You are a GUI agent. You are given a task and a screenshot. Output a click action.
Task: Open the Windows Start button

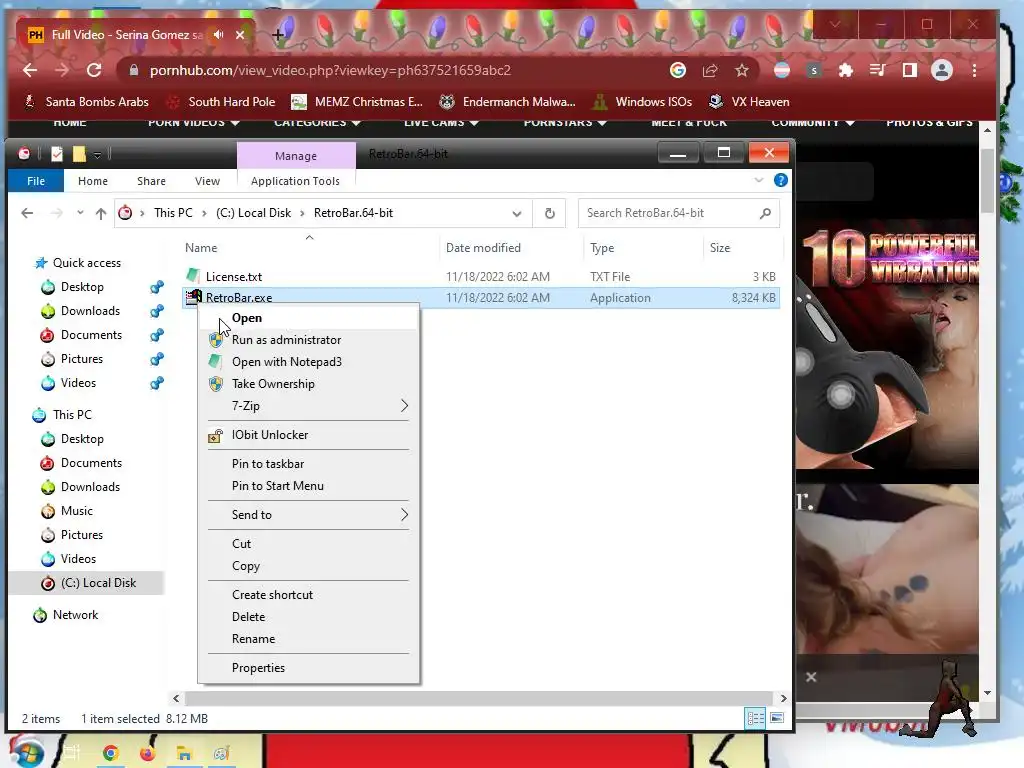pyautogui.click(x=26, y=751)
